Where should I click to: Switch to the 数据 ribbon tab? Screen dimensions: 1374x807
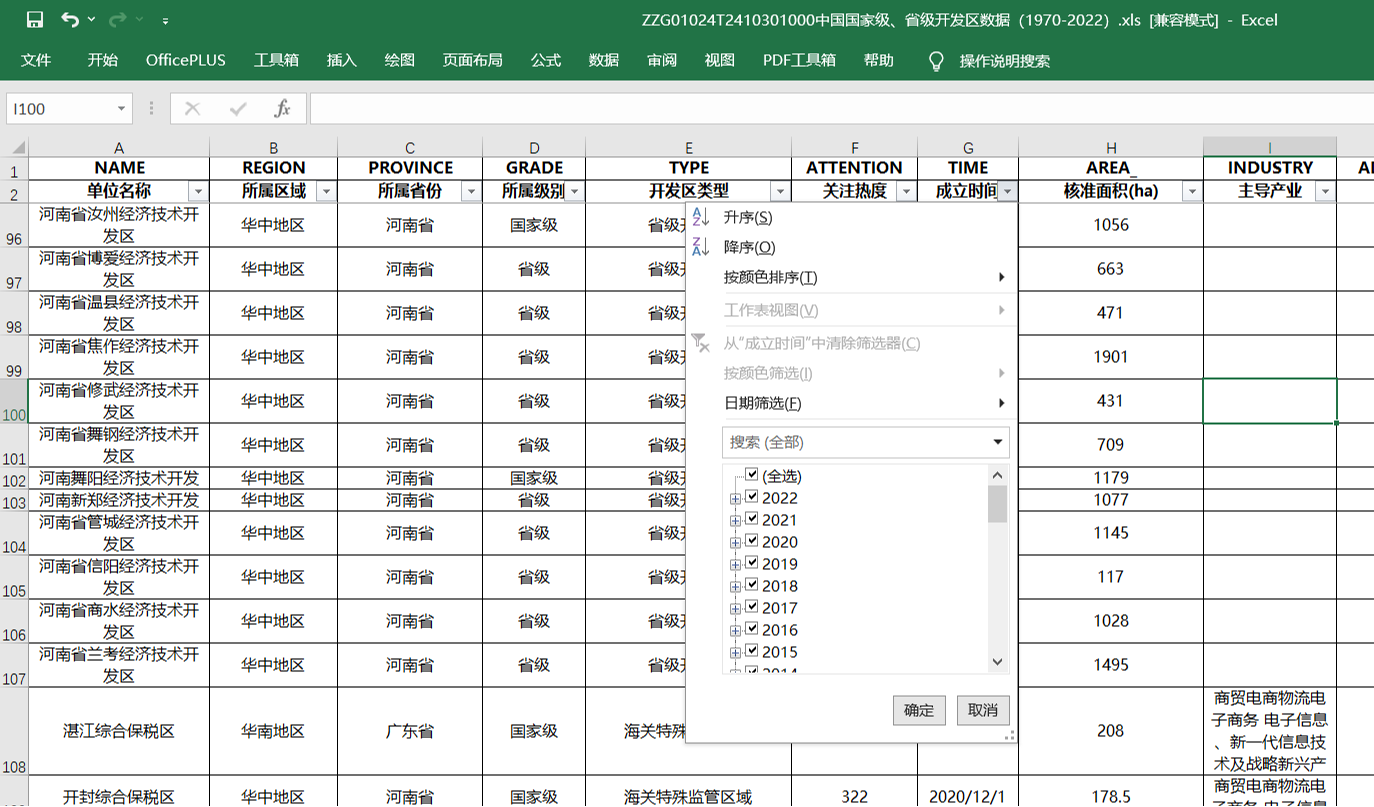[x=604, y=60]
